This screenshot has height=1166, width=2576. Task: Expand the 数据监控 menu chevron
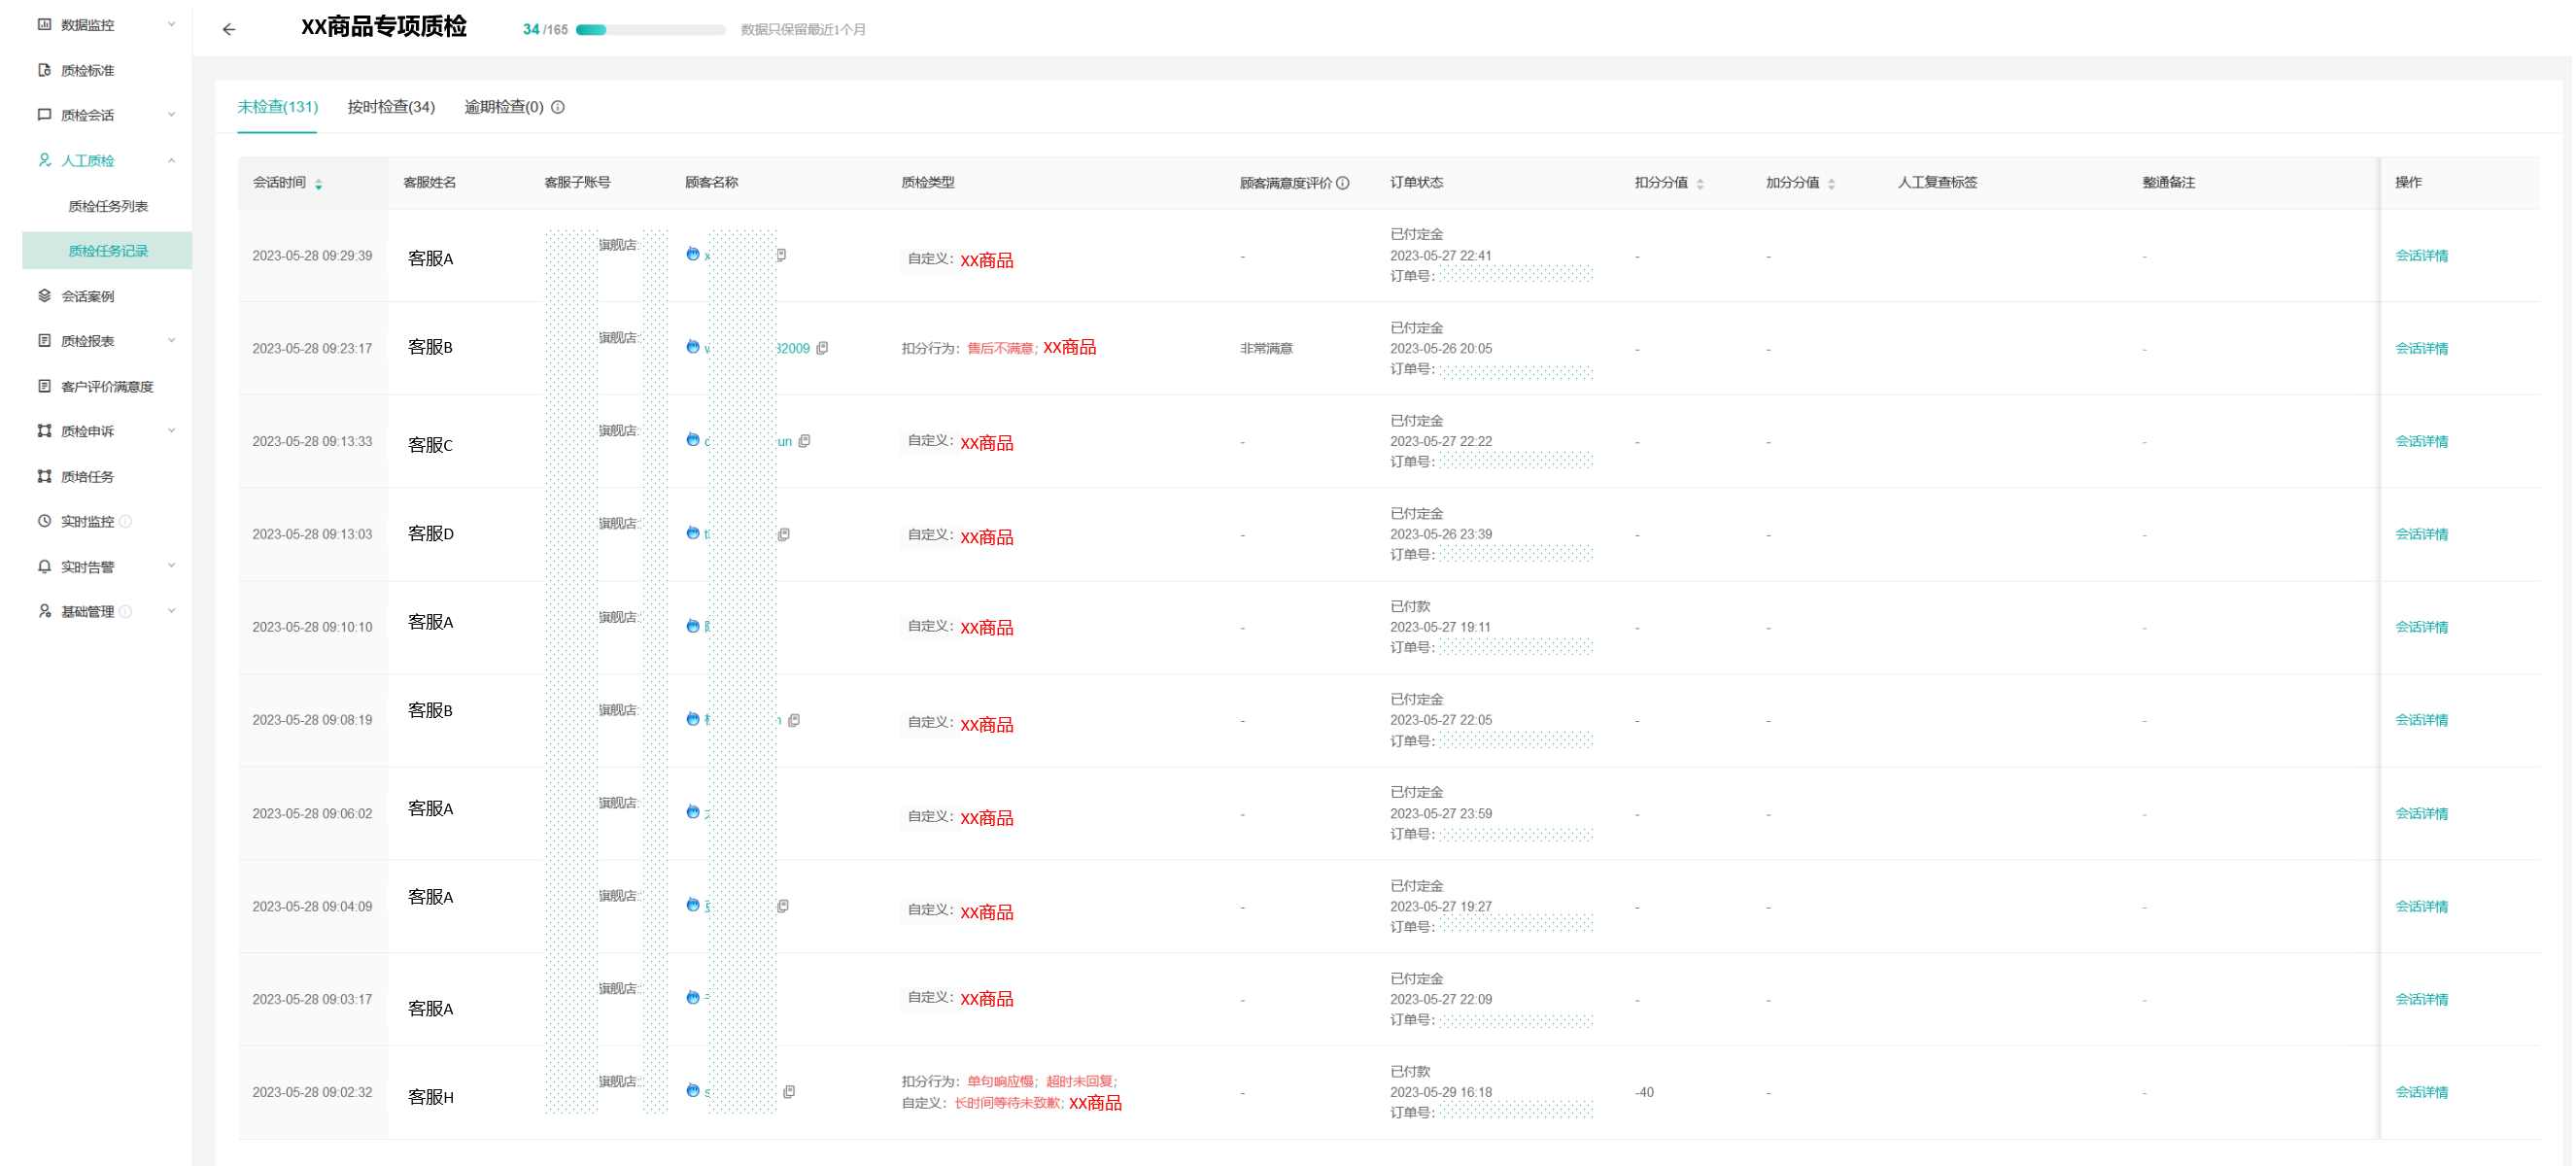point(171,24)
